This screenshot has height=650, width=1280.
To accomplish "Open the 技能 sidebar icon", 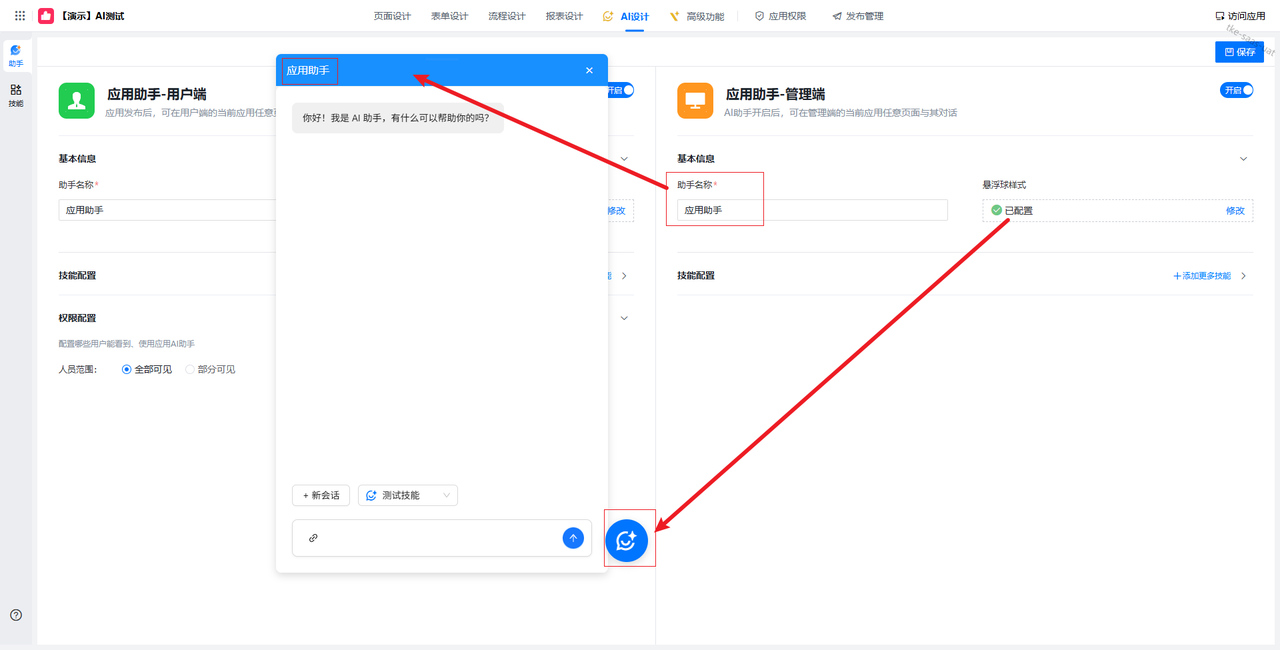I will click(x=16, y=95).
